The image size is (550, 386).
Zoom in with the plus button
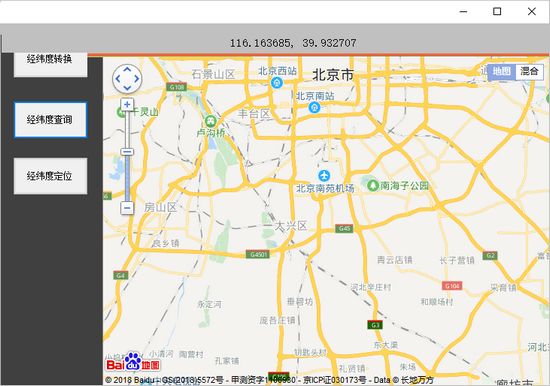(x=127, y=105)
